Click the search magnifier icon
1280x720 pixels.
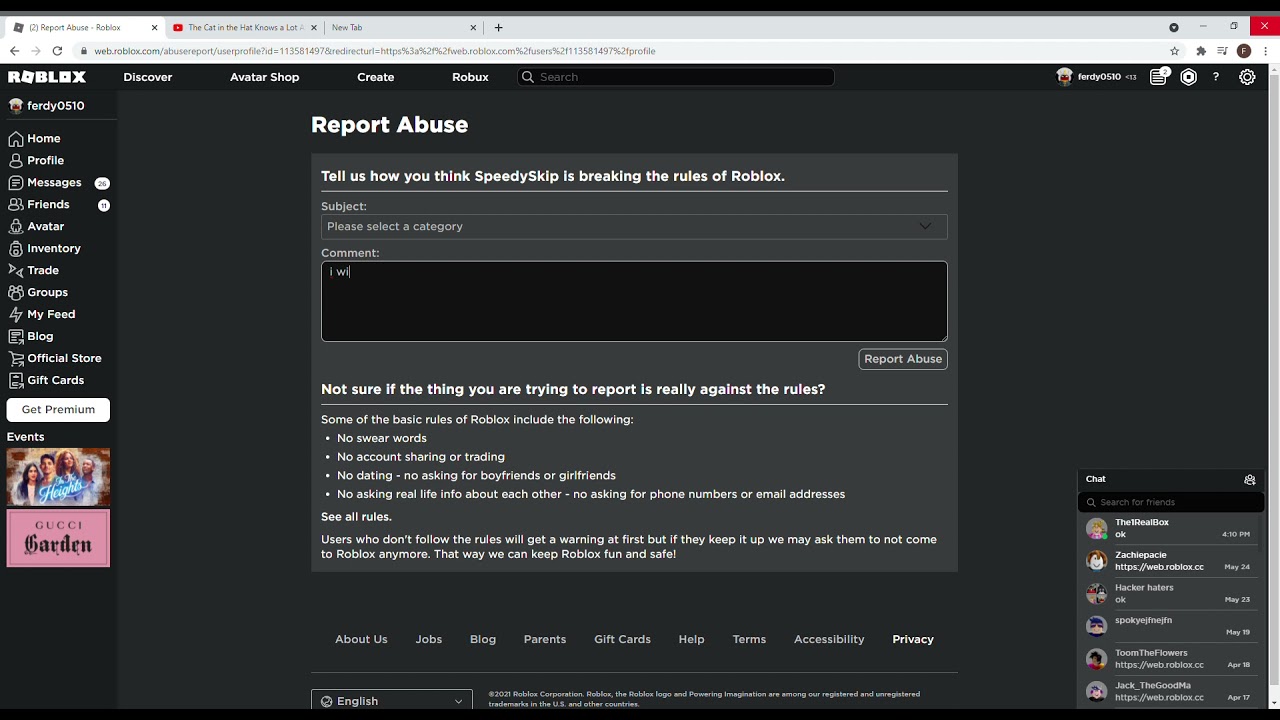tap(527, 77)
